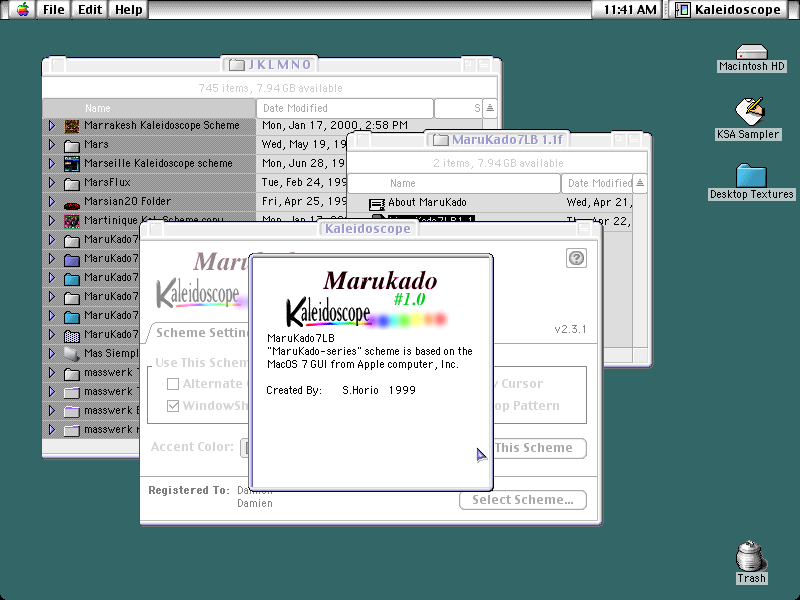Sort MaruKado7LB list by Date Modified header

[x=597, y=183]
